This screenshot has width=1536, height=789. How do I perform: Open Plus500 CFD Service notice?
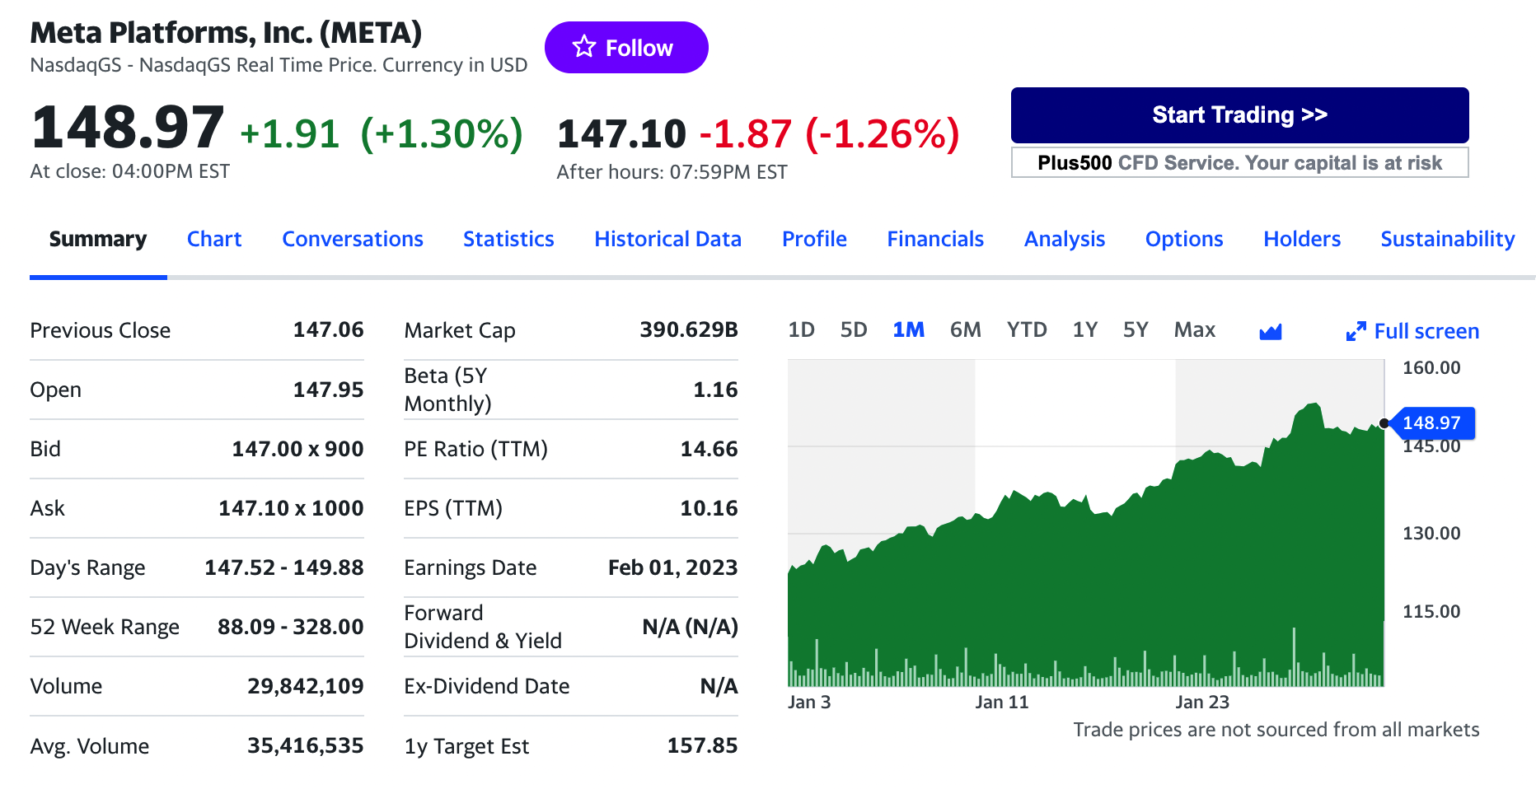pos(1239,163)
